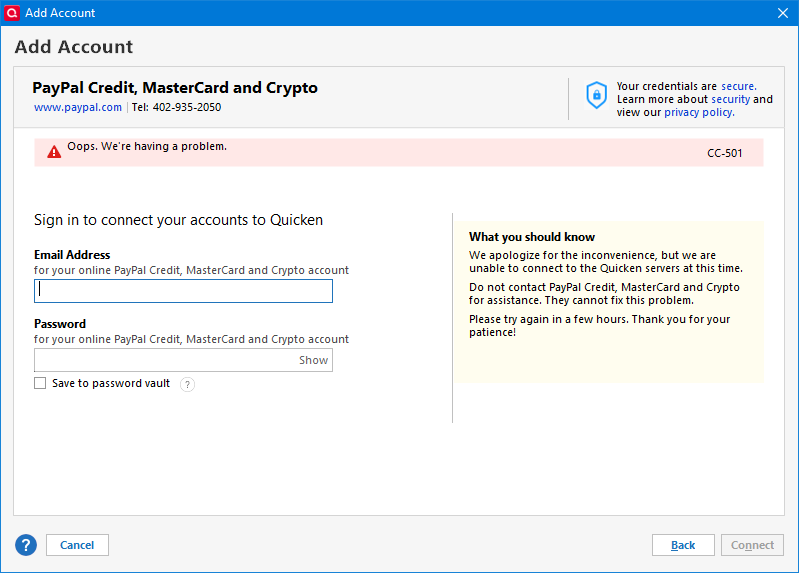Click the 'Password' label

[x=60, y=324]
